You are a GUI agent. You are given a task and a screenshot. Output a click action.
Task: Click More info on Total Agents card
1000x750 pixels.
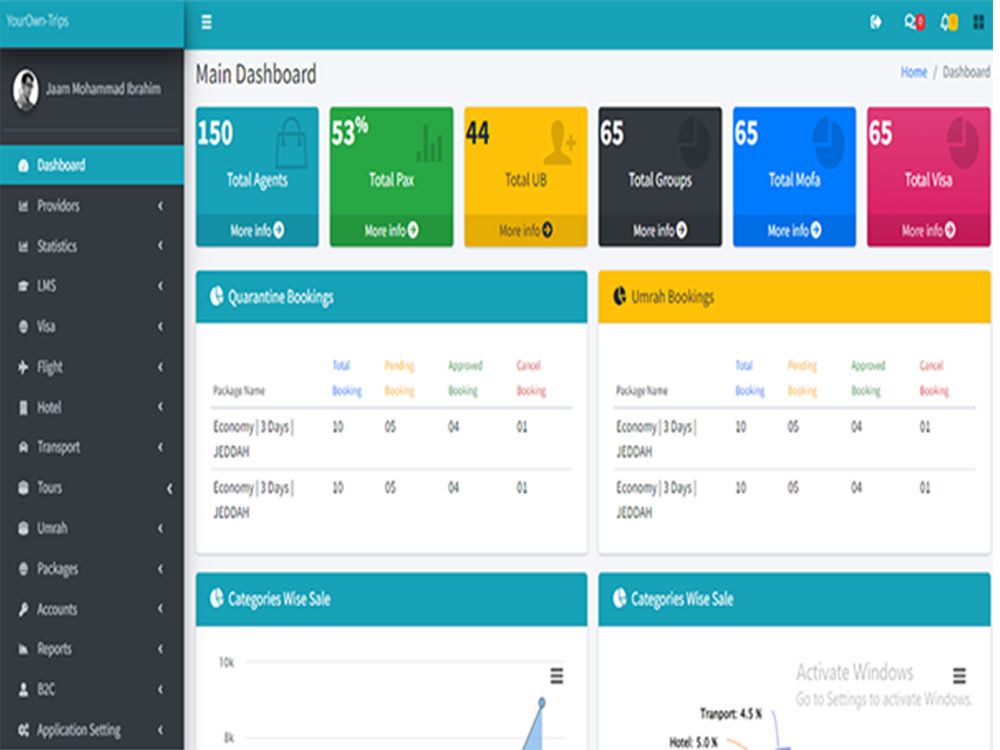coord(257,230)
